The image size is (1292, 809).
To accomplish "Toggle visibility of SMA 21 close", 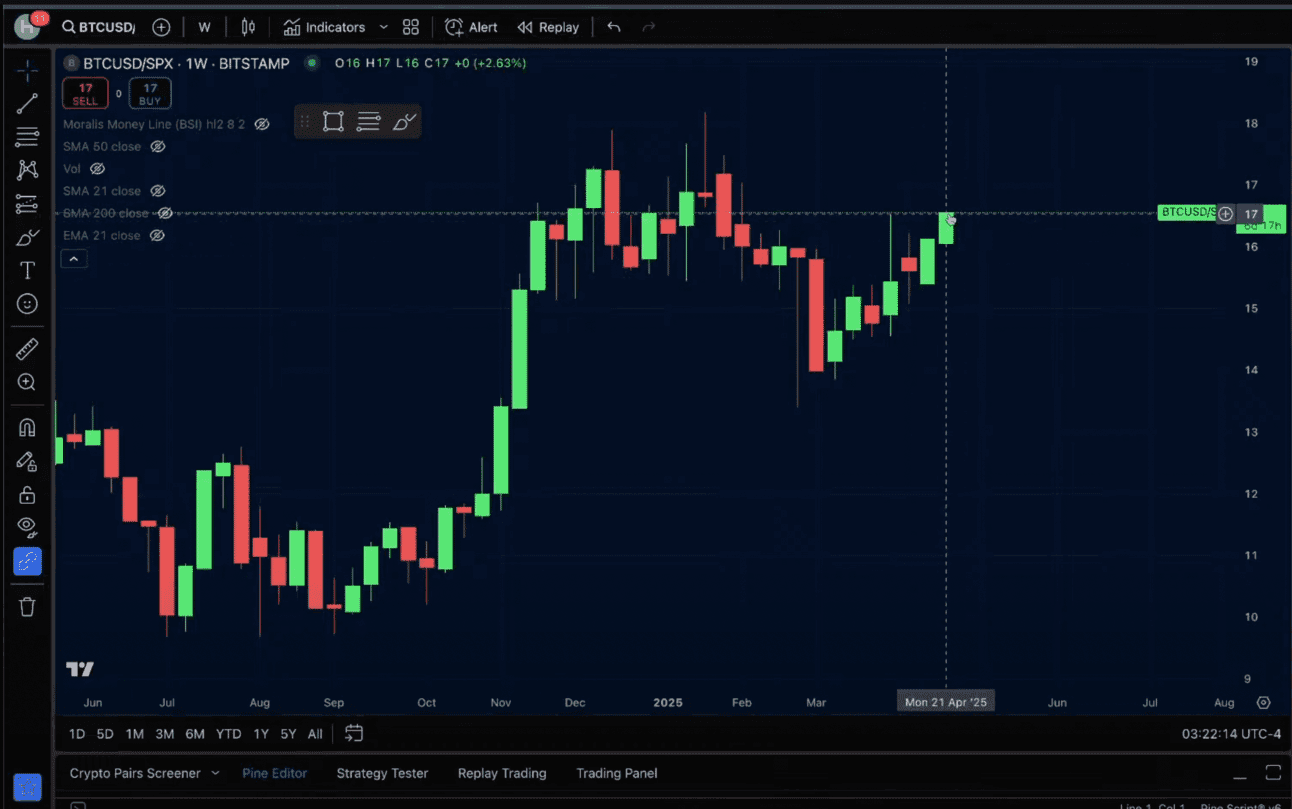I will [157, 191].
